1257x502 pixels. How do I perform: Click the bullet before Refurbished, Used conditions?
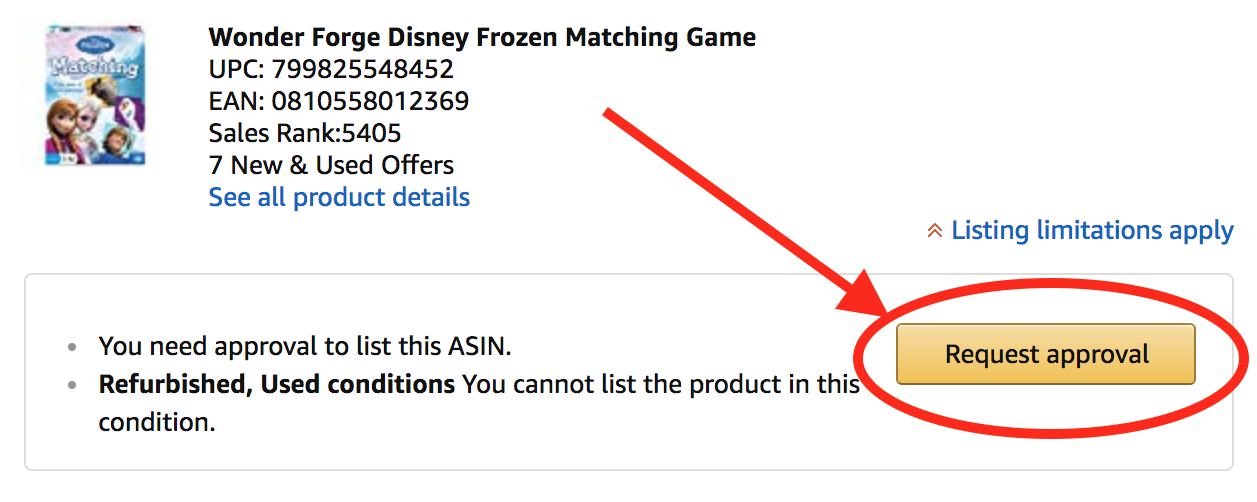71,386
